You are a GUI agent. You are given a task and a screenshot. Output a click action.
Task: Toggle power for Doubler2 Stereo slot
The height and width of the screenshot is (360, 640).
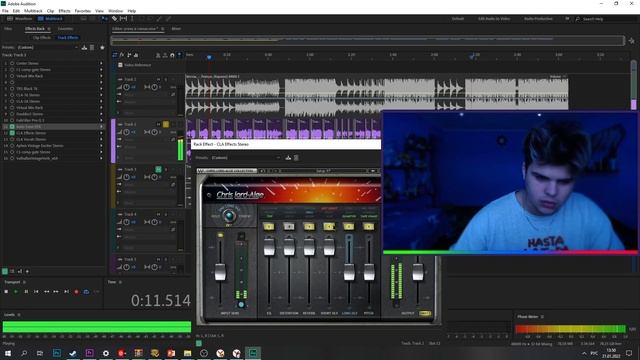[12, 114]
